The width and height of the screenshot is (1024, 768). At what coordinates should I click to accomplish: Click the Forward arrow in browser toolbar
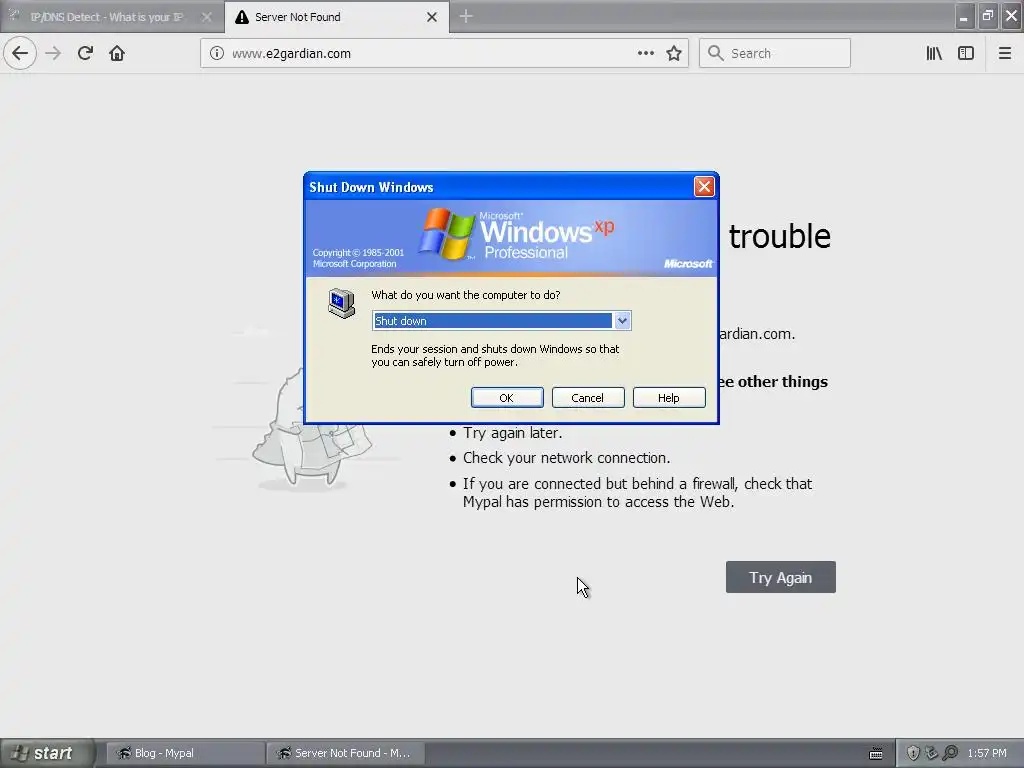point(53,53)
